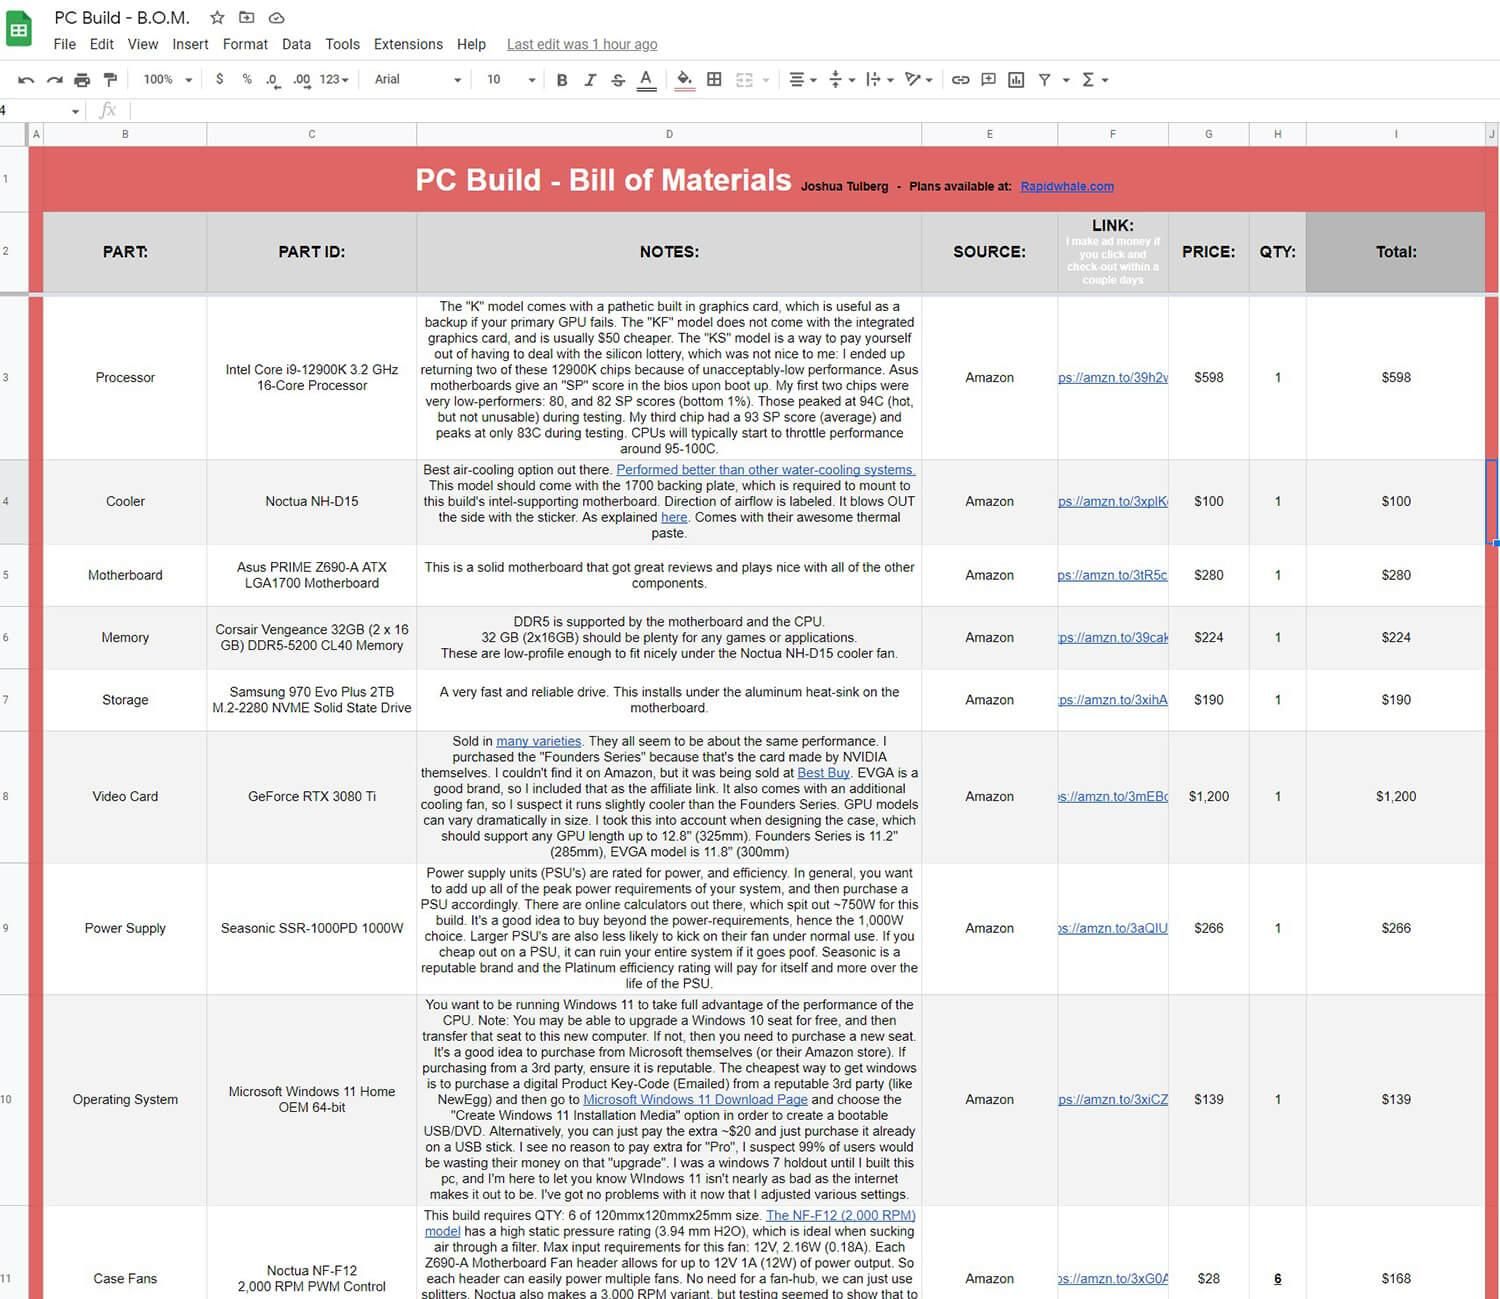Open text rotation dropdown
The image size is (1500, 1299).
tap(918, 80)
